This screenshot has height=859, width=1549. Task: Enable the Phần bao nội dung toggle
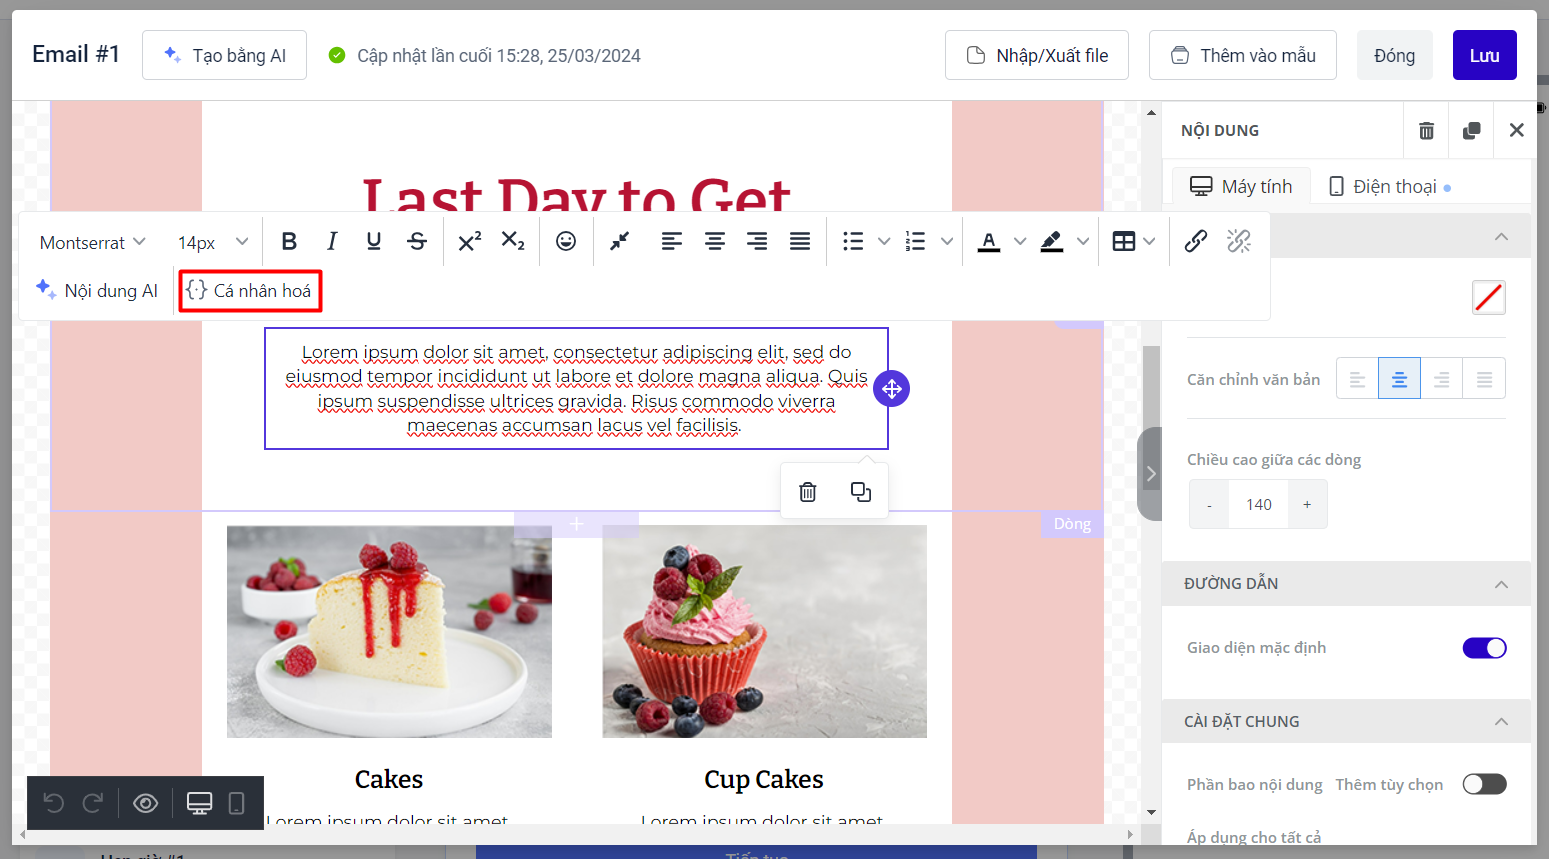point(1484,784)
